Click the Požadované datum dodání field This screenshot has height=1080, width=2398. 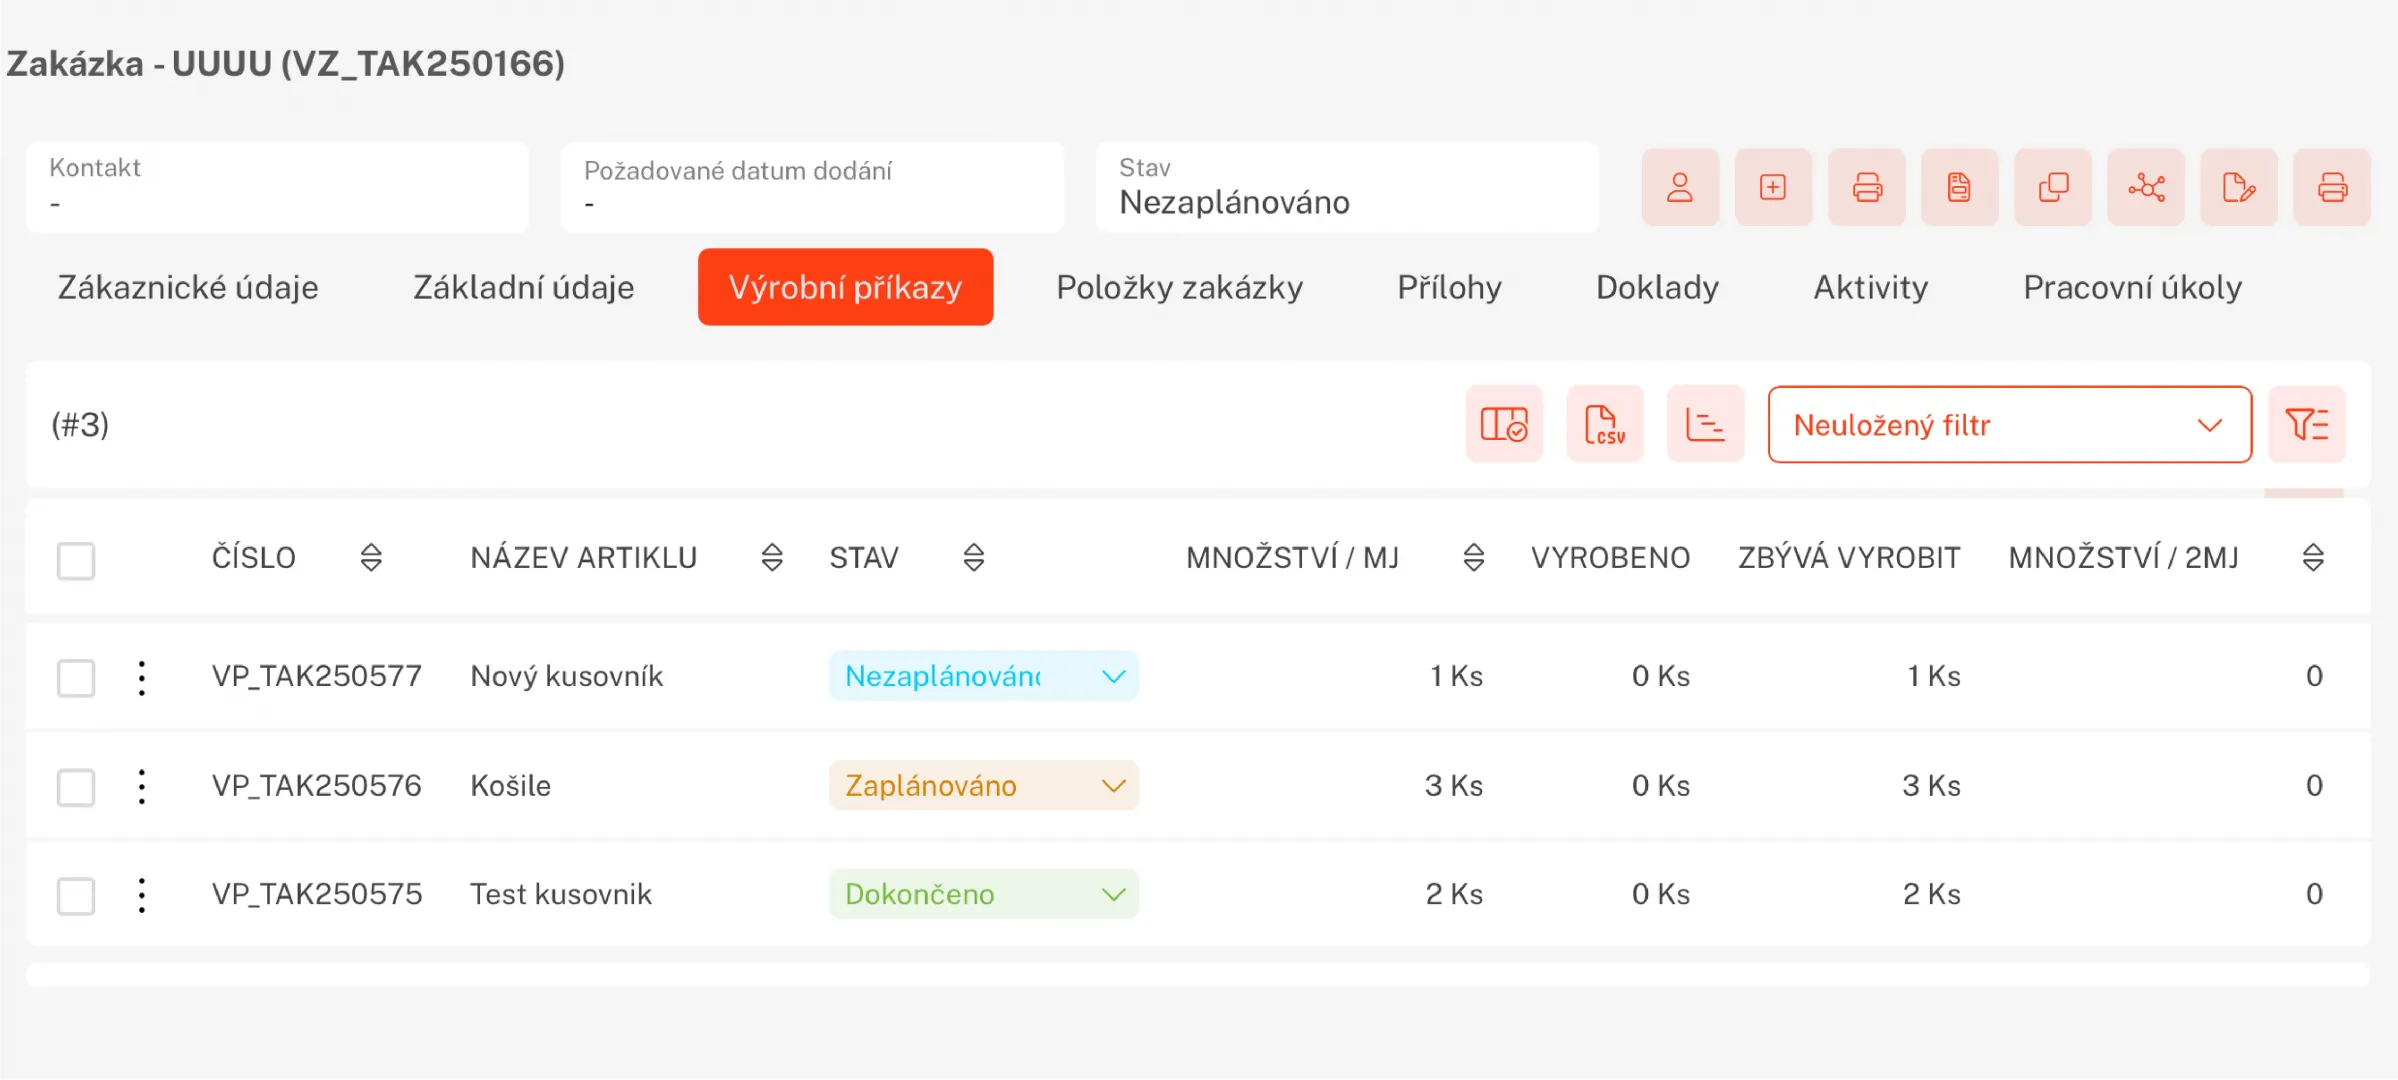pos(811,187)
